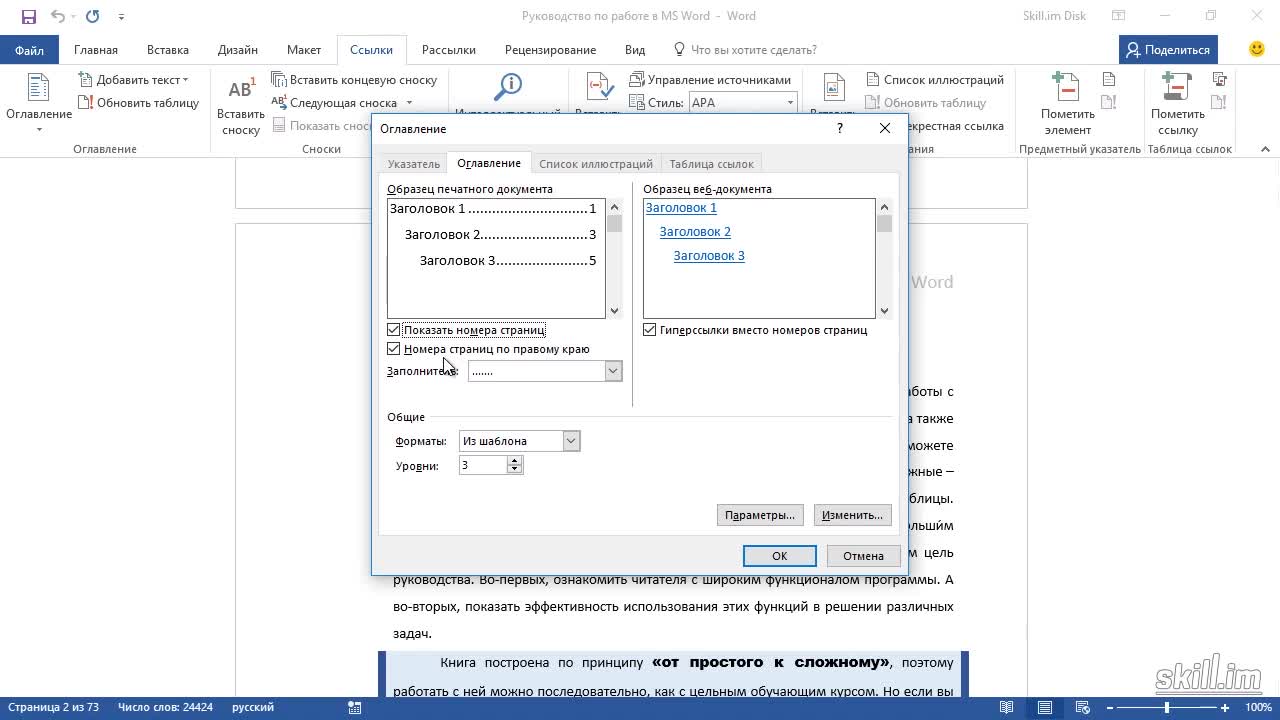Viewport: 1280px width, 720px height.
Task: Click the Параметры button
Action: [760, 515]
